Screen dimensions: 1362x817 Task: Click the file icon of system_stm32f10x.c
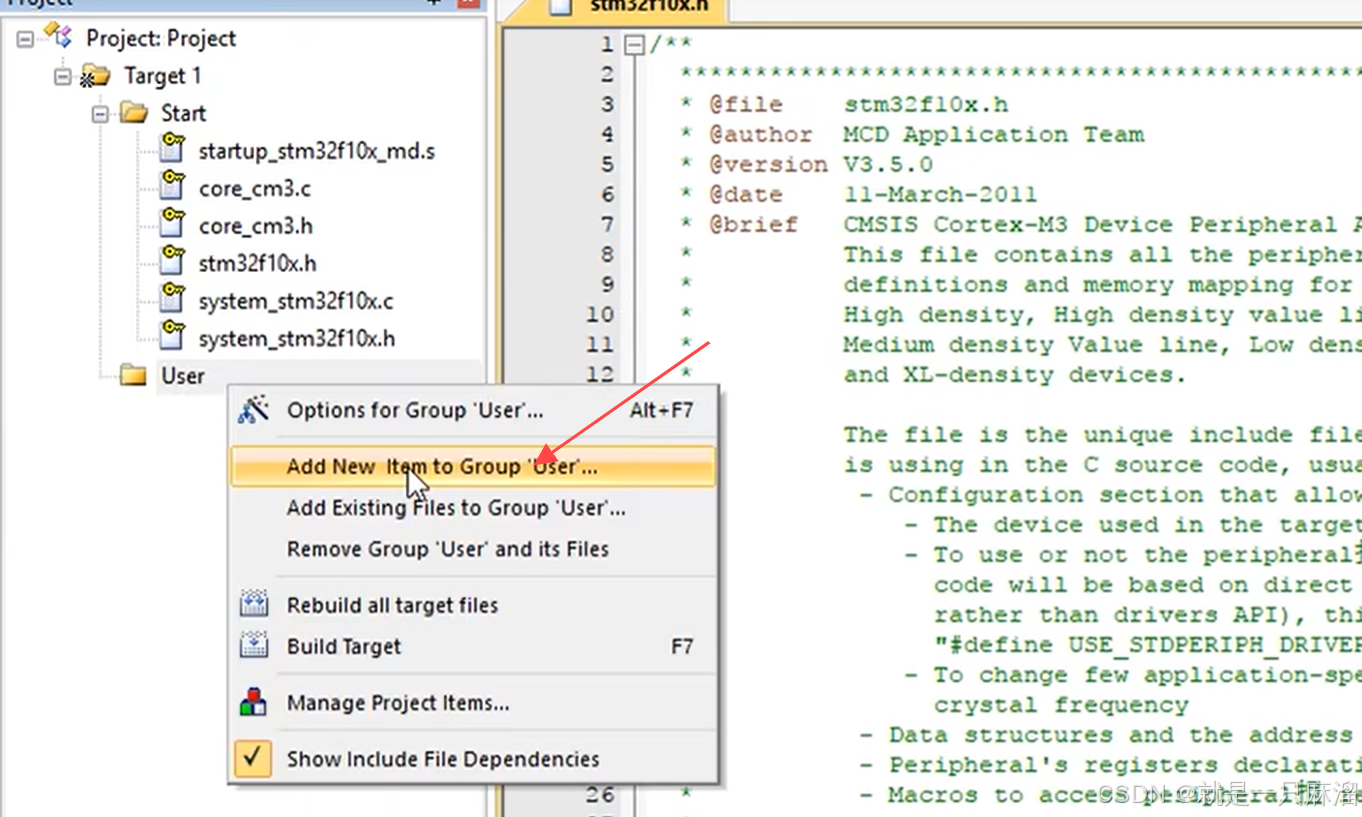pyautogui.click(x=172, y=299)
